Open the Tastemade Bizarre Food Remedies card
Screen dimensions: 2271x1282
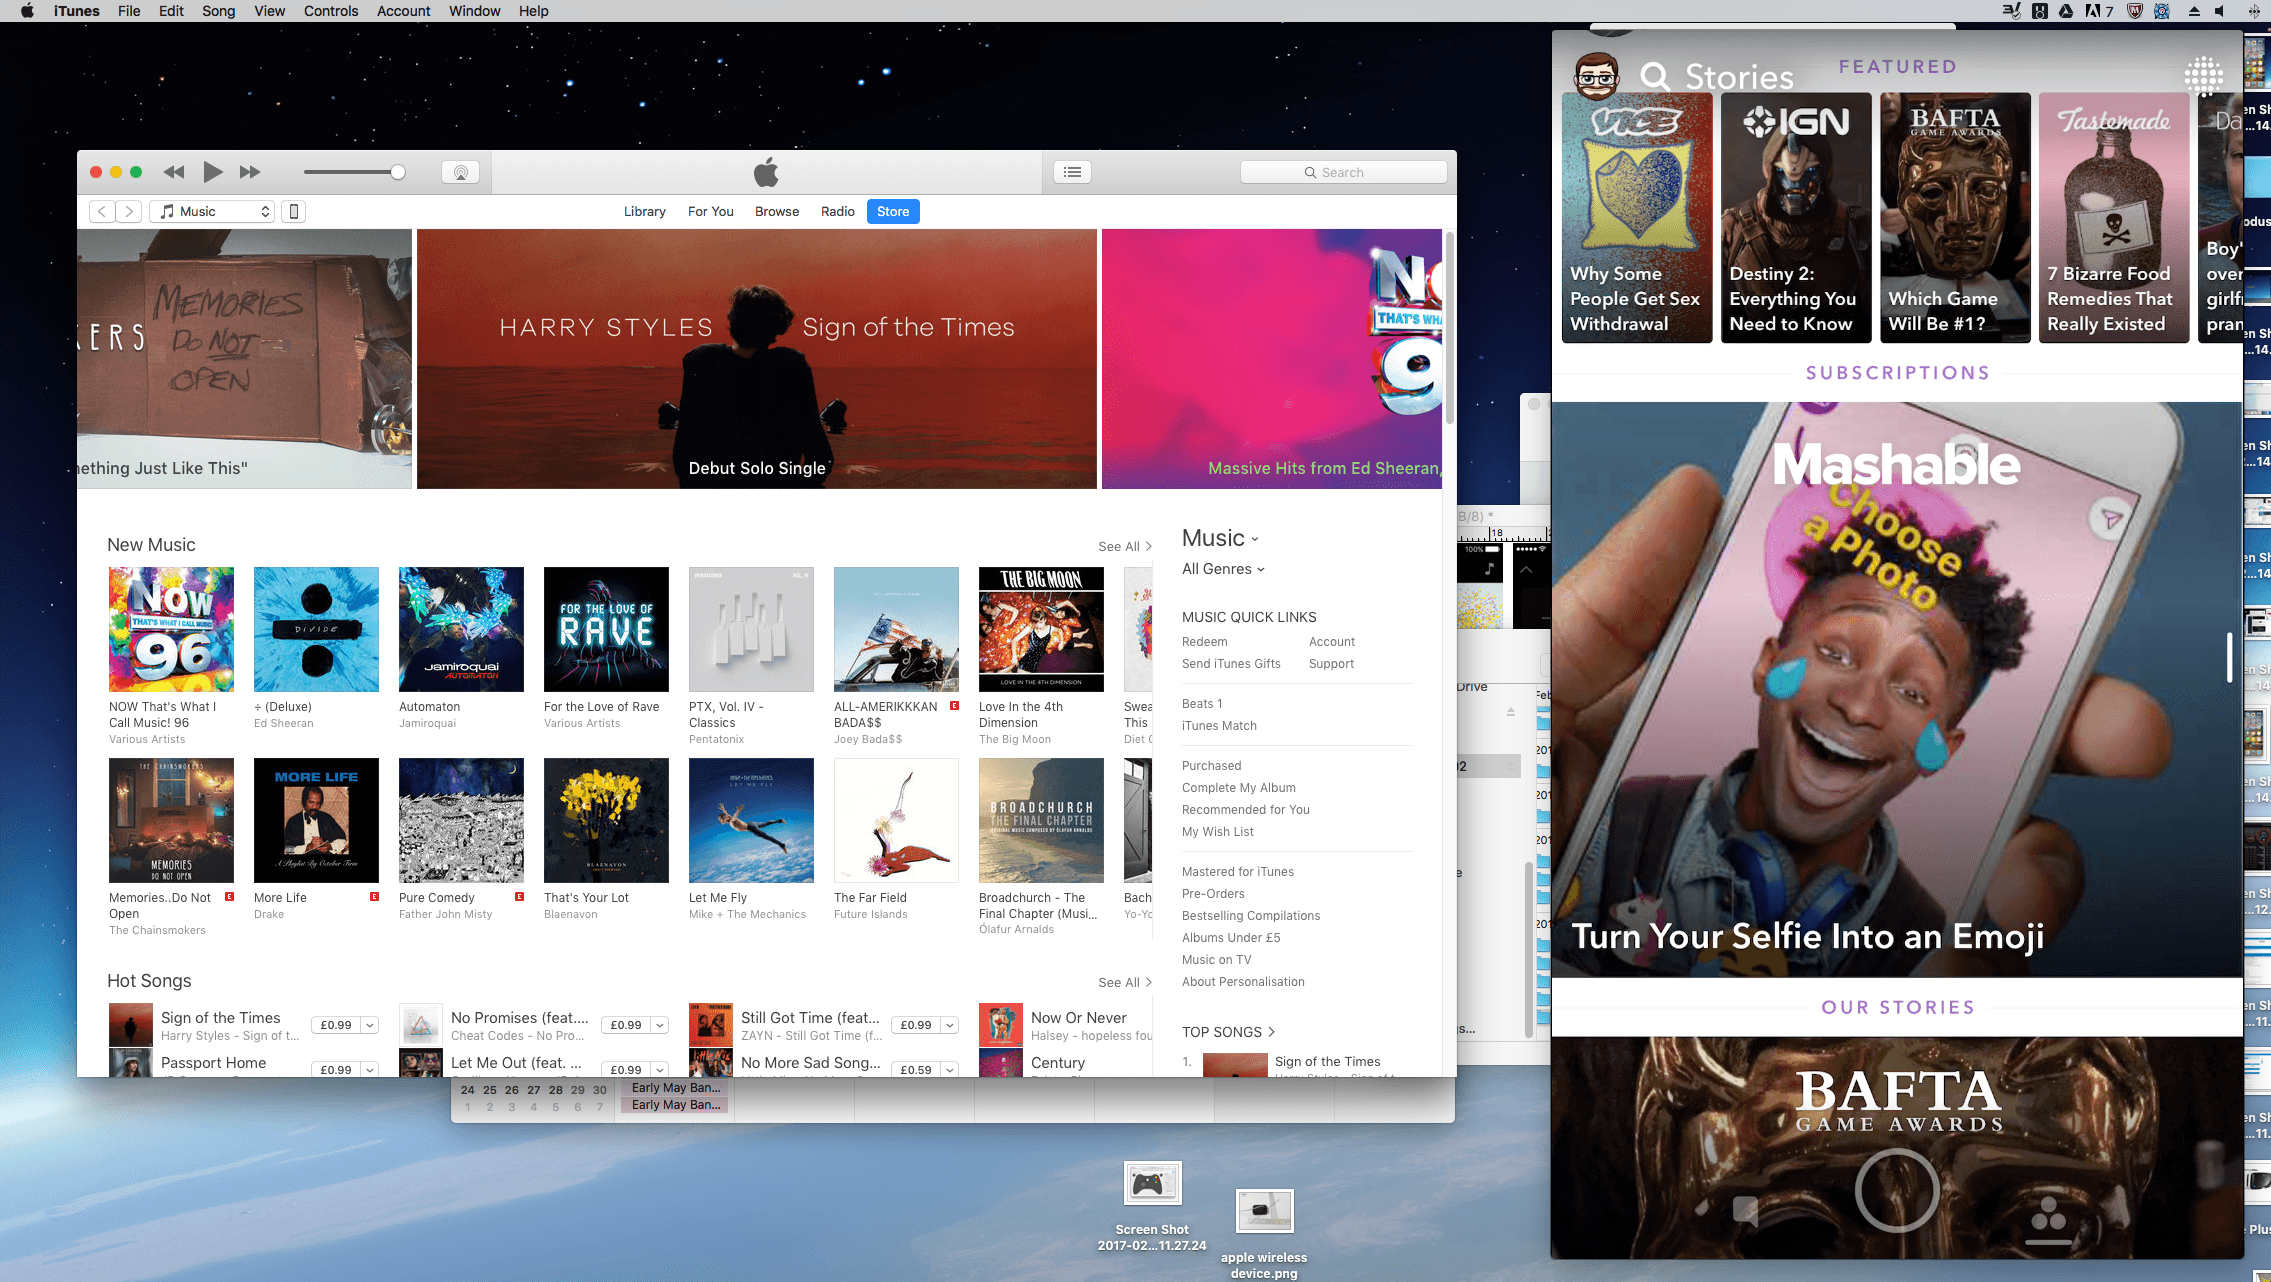coord(2114,218)
